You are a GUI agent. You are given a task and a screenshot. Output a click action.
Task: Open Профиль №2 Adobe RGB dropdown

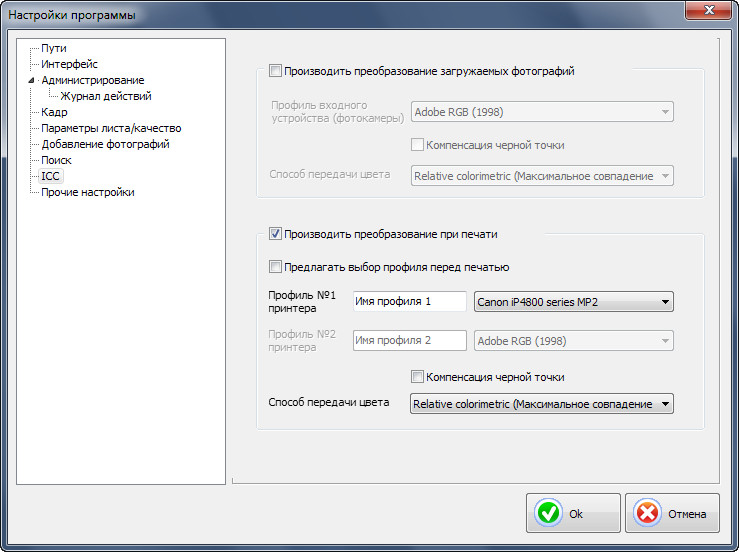pos(574,340)
